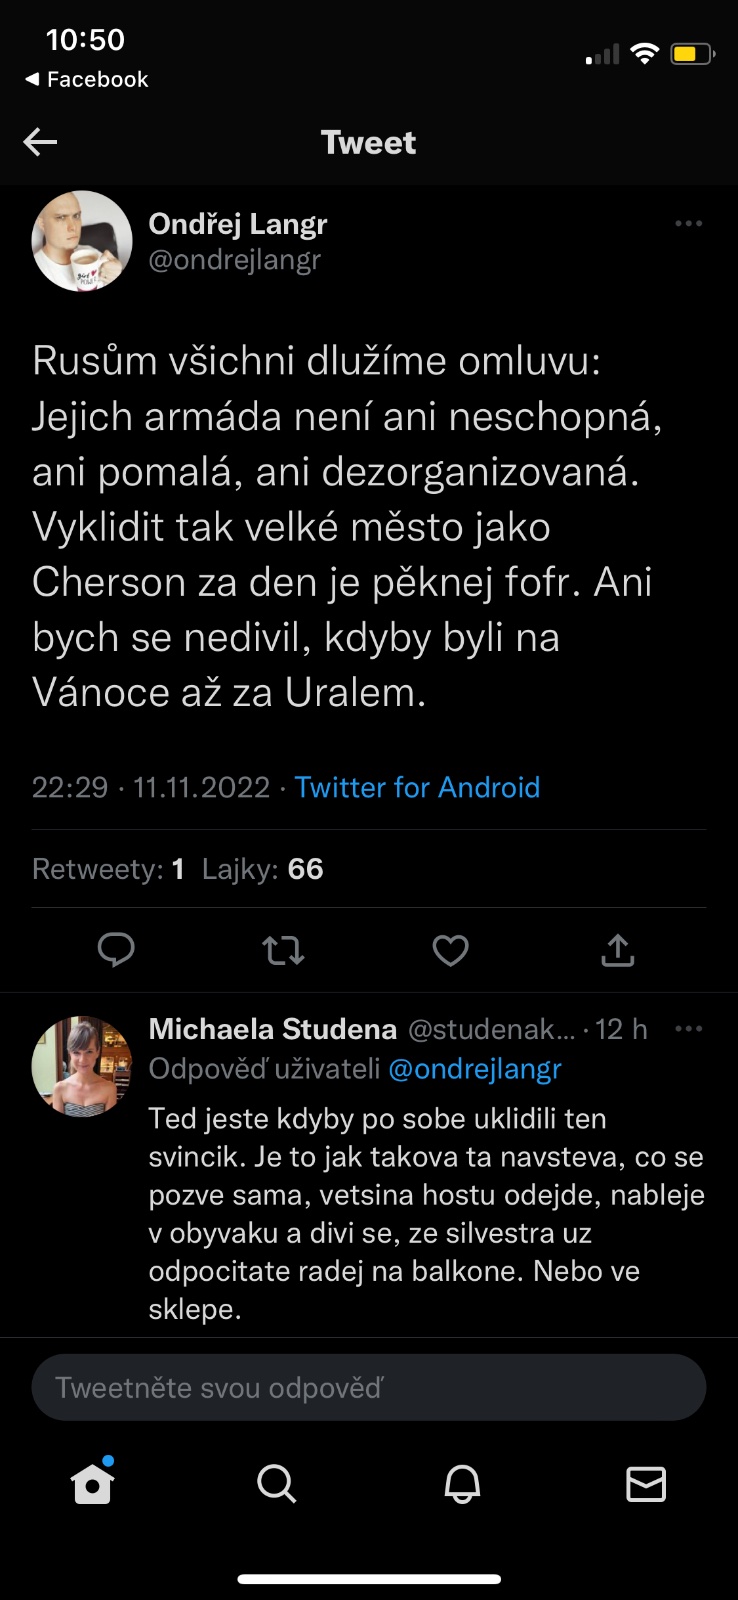This screenshot has width=738, height=1600.
Task: Open more options on Michaela Studena's reply
Action: point(688,1029)
